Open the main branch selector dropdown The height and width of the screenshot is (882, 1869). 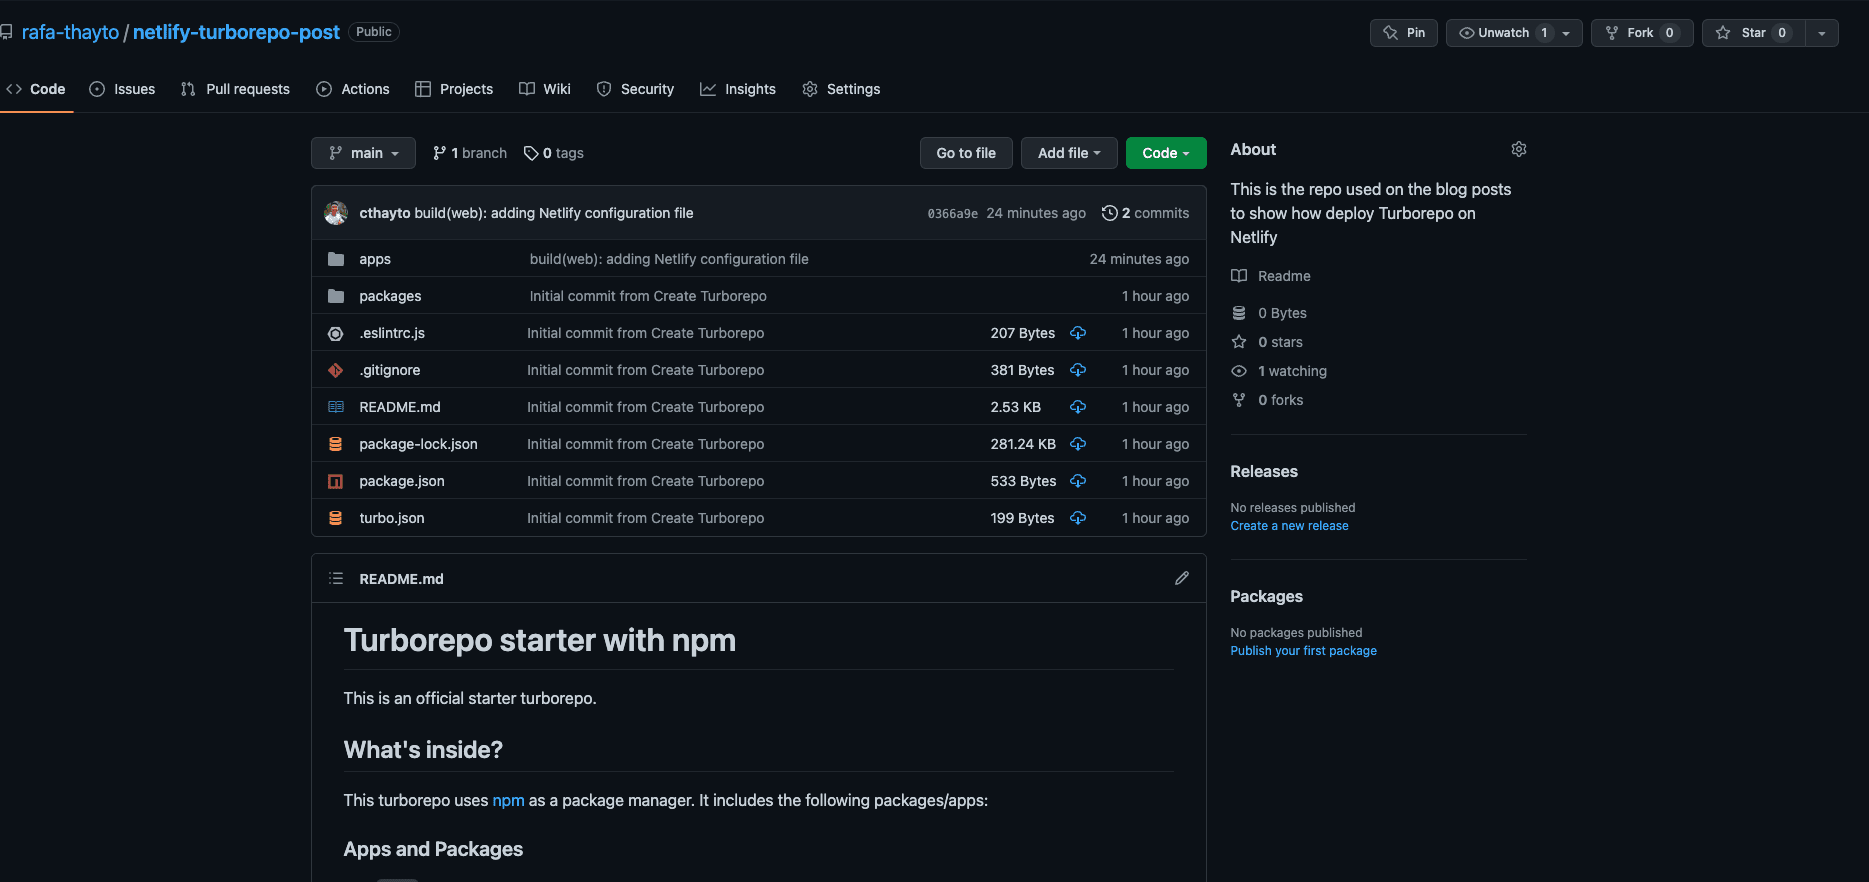click(363, 153)
